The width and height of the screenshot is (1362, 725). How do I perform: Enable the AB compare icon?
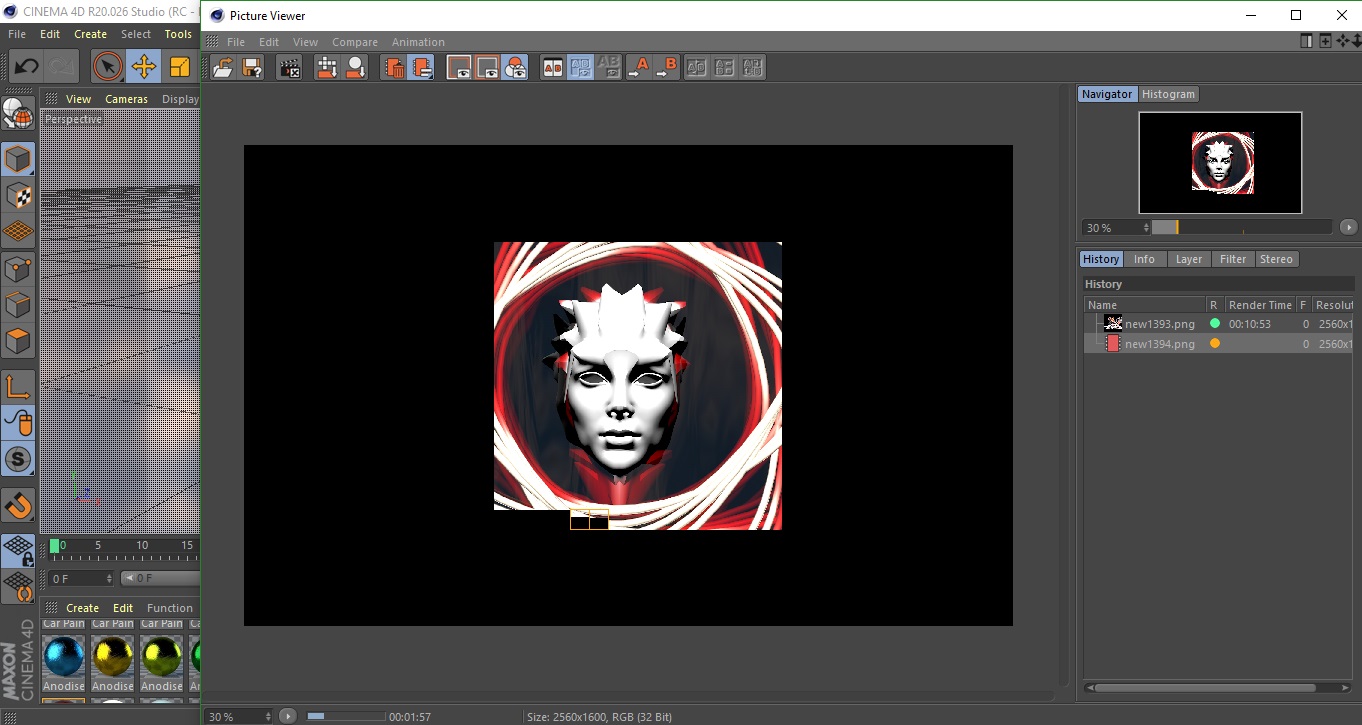pos(552,68)
